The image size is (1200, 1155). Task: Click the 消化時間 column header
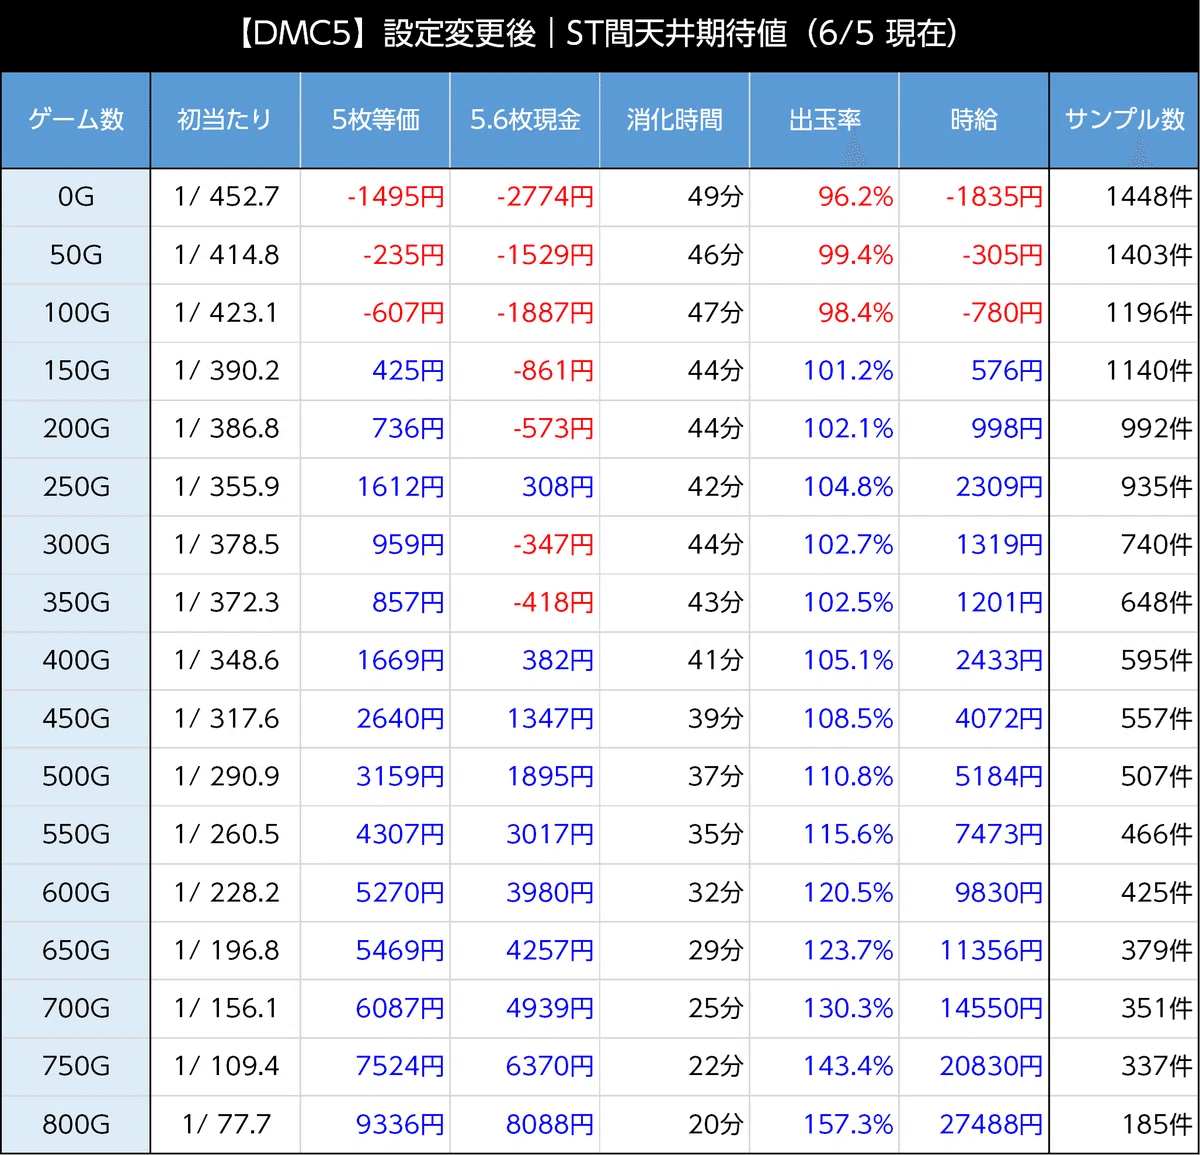[x=675, y=120]
